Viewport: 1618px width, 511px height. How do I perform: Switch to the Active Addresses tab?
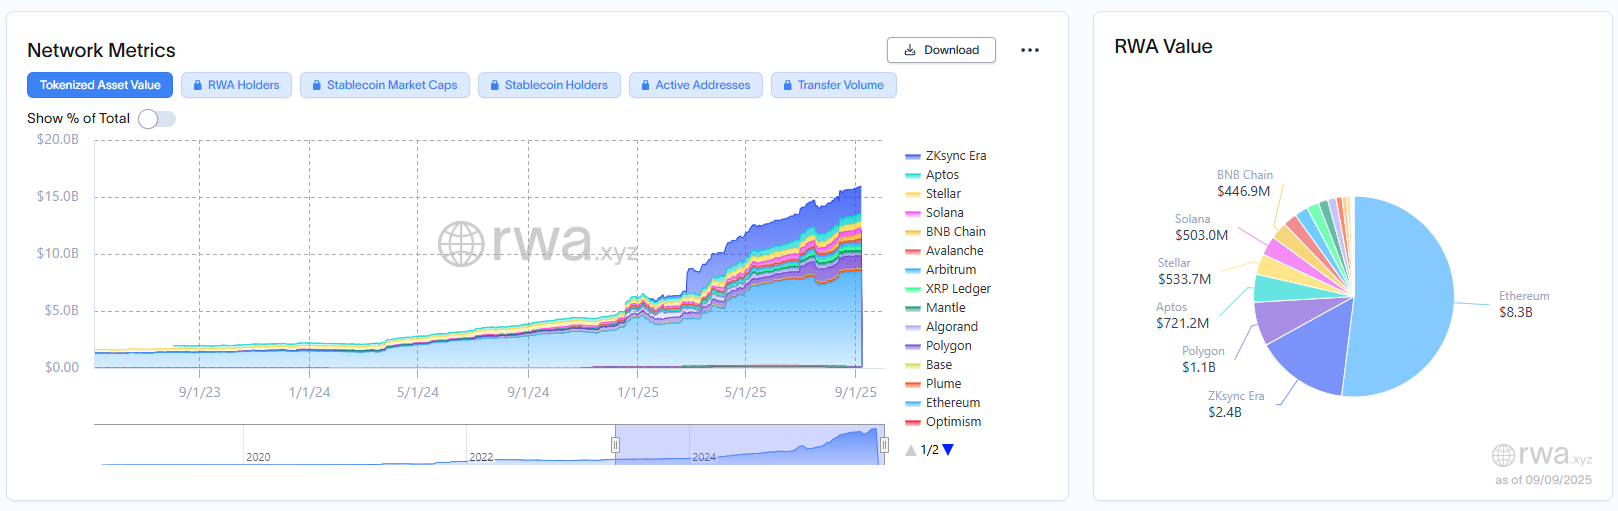pos(696,85)
